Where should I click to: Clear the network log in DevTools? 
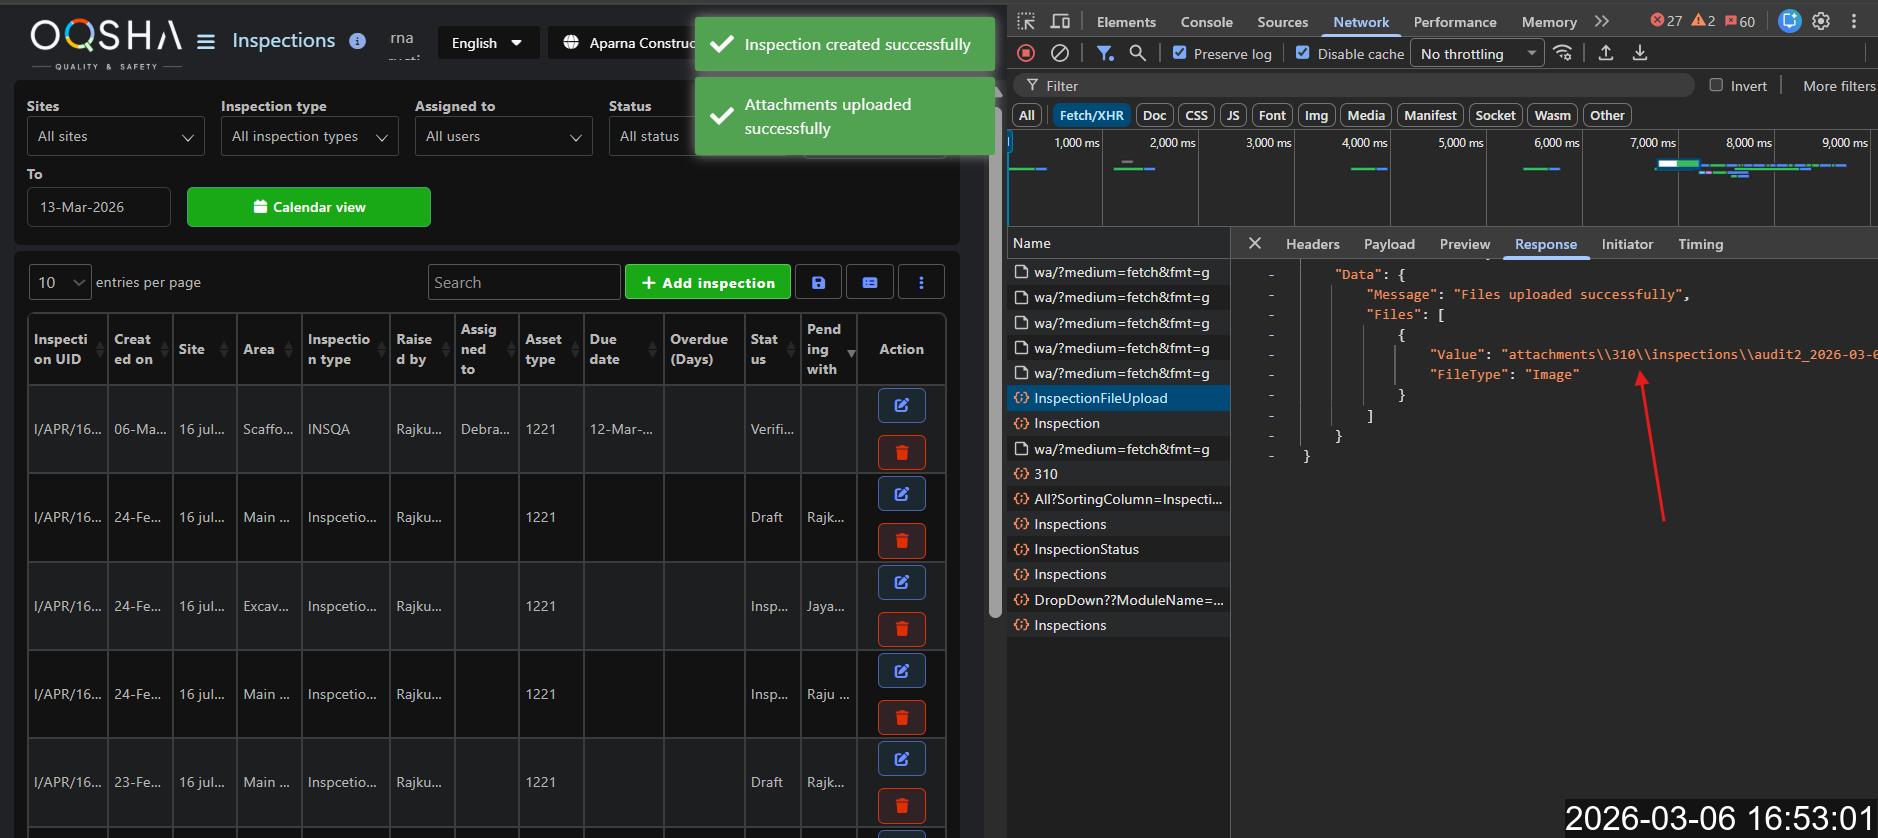(1060, 53)
